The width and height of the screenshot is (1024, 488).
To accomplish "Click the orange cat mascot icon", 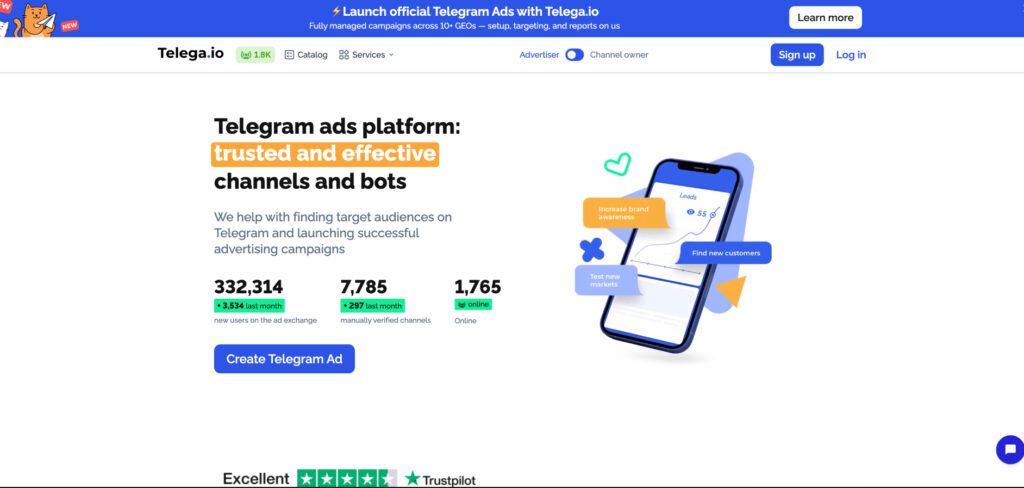I will coord(36,21).
